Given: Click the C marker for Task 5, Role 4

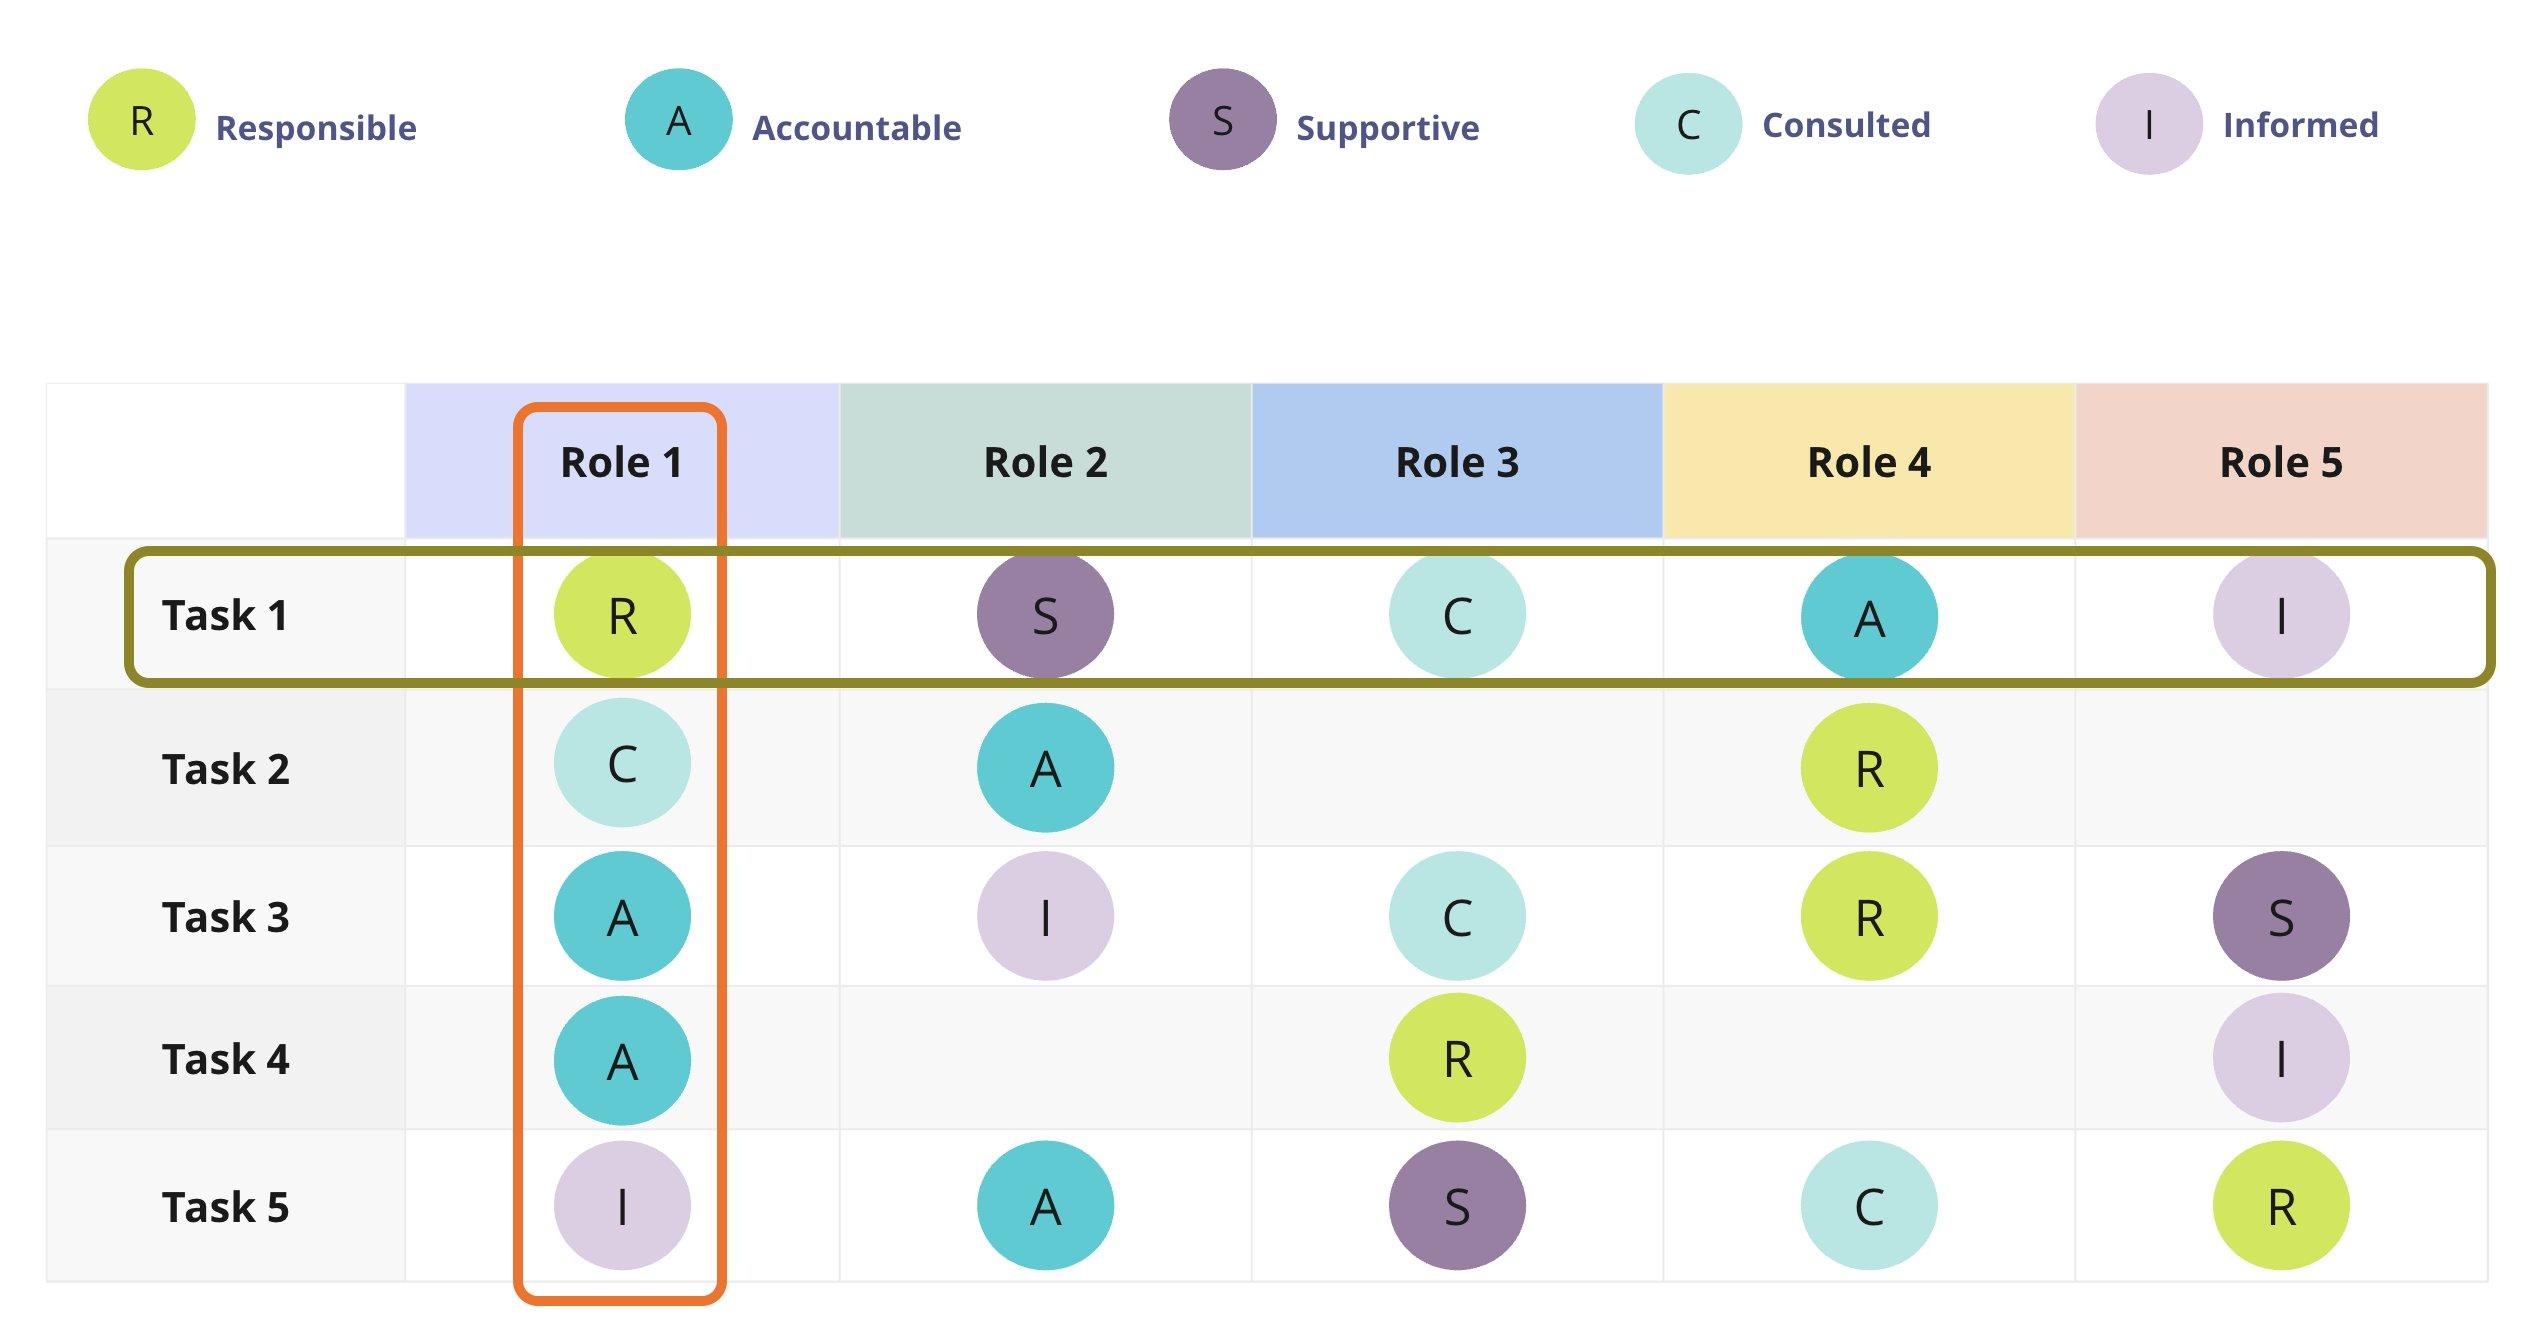Looking at the screenshot, I should [x=1868, y=1206].
